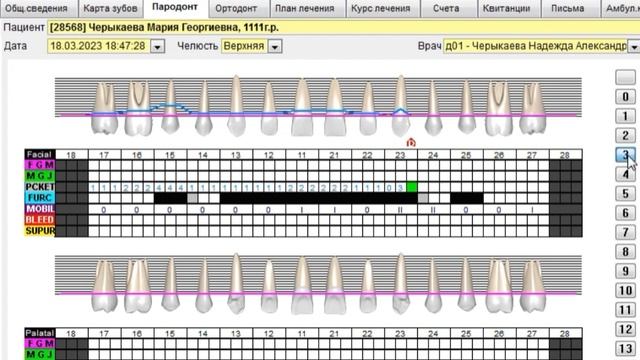640x360 pixels.
Task: Choose depth value 12 button
Action: tap(625, 329)
